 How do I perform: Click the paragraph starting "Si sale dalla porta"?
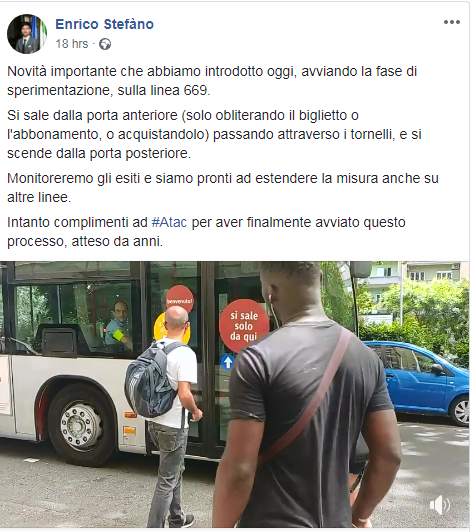214,134
